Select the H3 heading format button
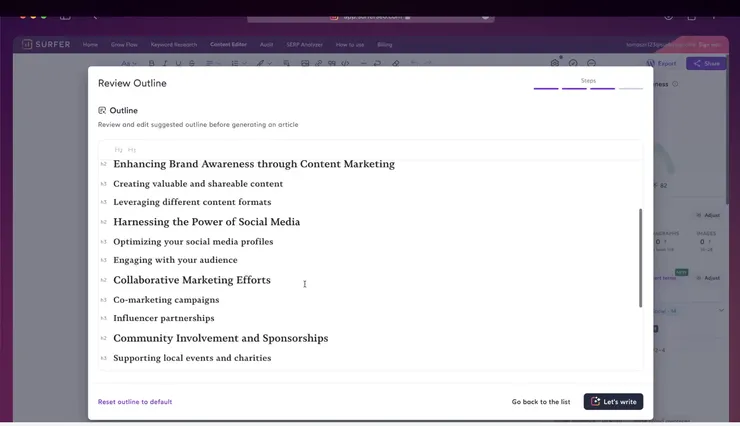Screen dimensions: 740x426 [x=132, y=150]
